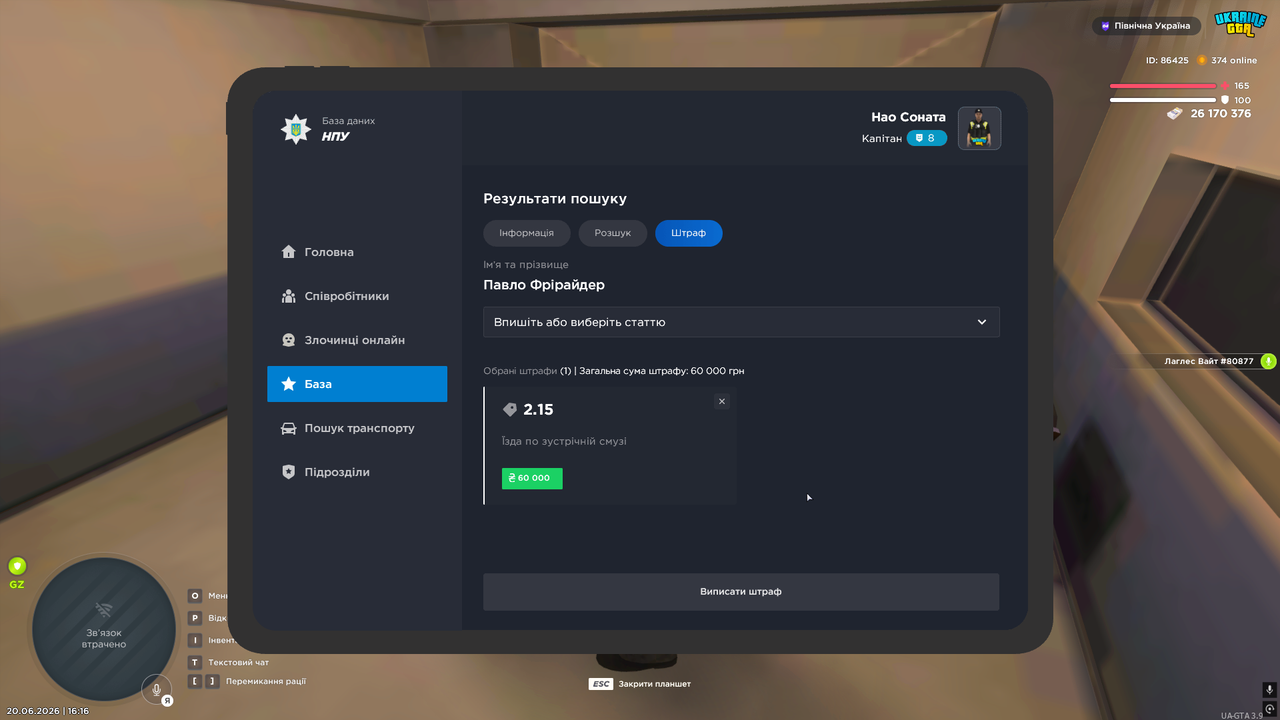The image size is (1280, 720).
Task: Click the Лаглес Вайт #80877 player tag
Action: coord(1209,361)
